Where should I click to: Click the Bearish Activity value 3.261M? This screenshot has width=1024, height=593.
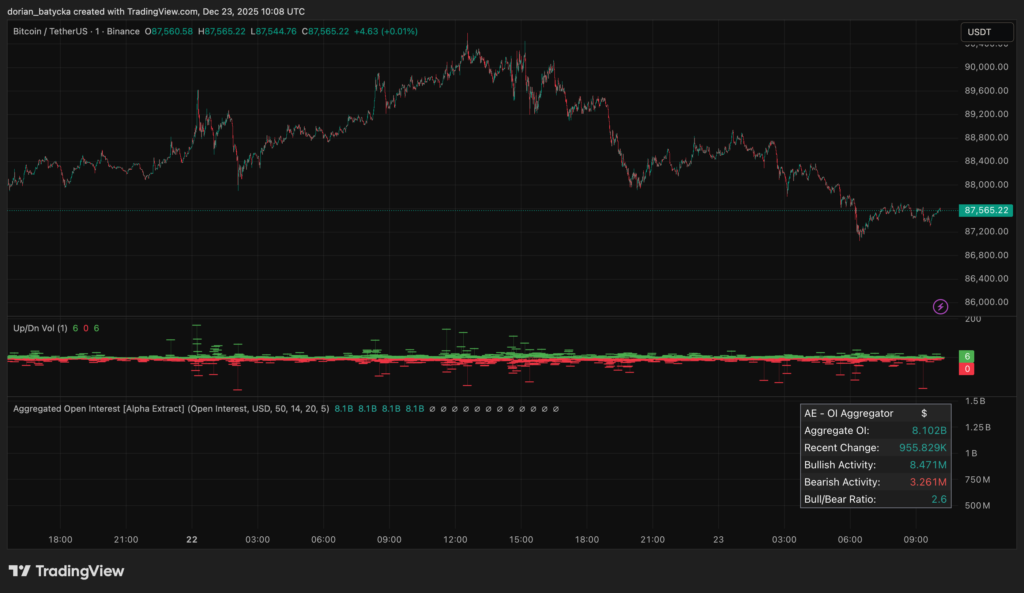click(x=927, y=482)
